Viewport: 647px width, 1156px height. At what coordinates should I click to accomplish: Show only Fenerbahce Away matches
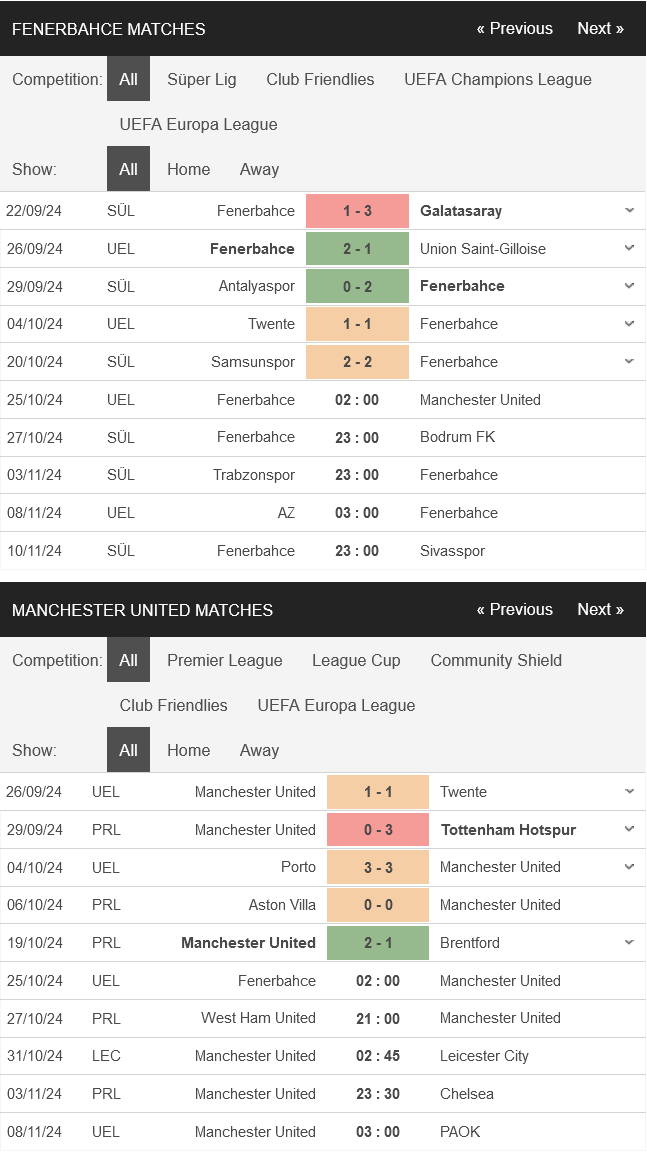click(259, 170)
